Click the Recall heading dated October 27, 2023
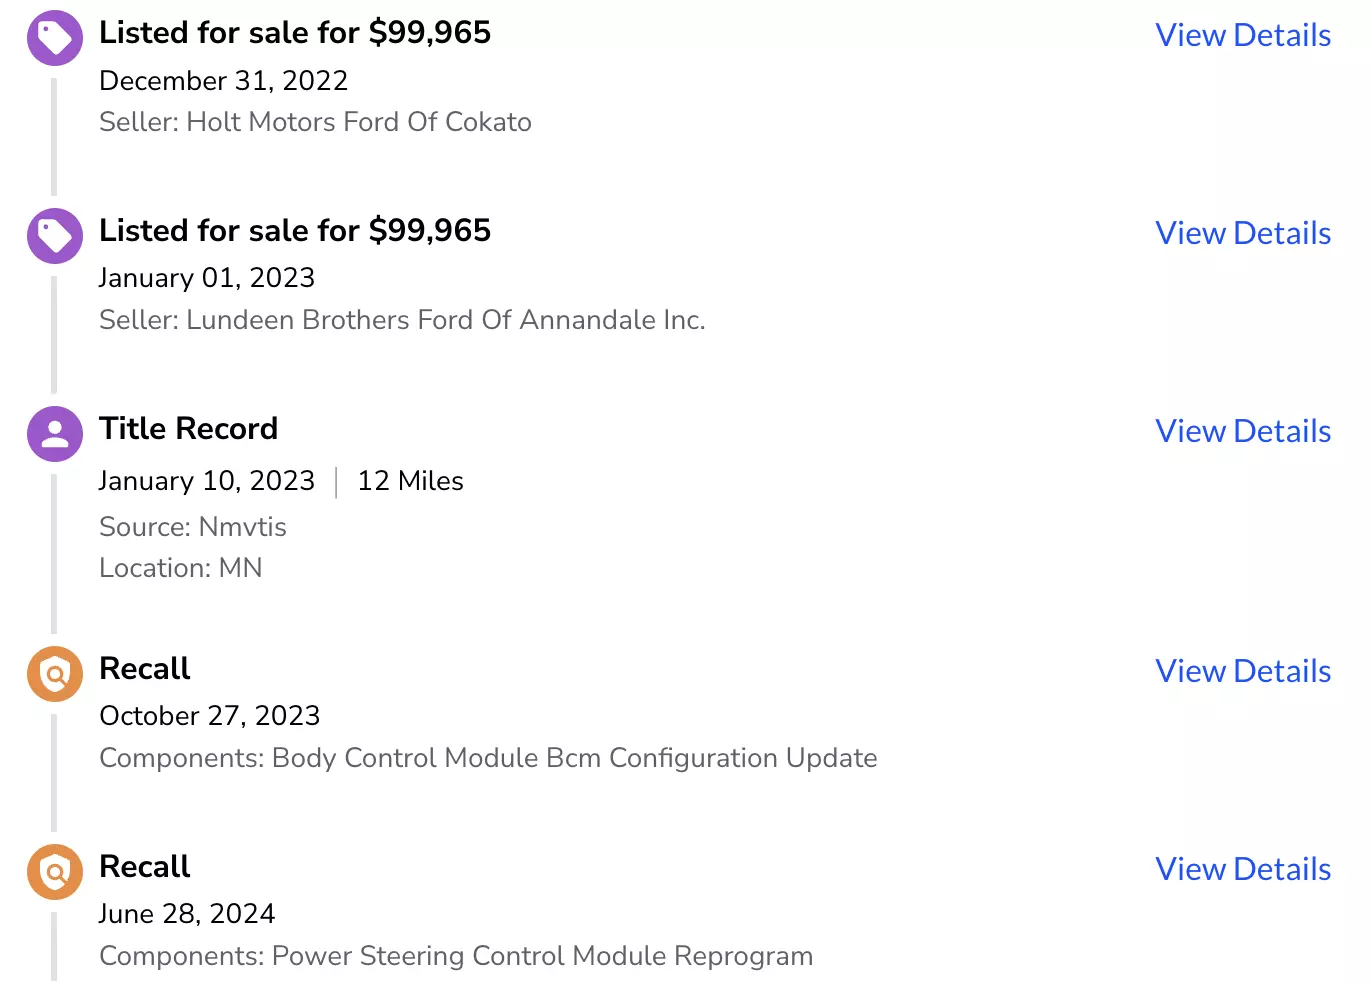The height and width of the screenshot is (984, 1370). (145, 669)
